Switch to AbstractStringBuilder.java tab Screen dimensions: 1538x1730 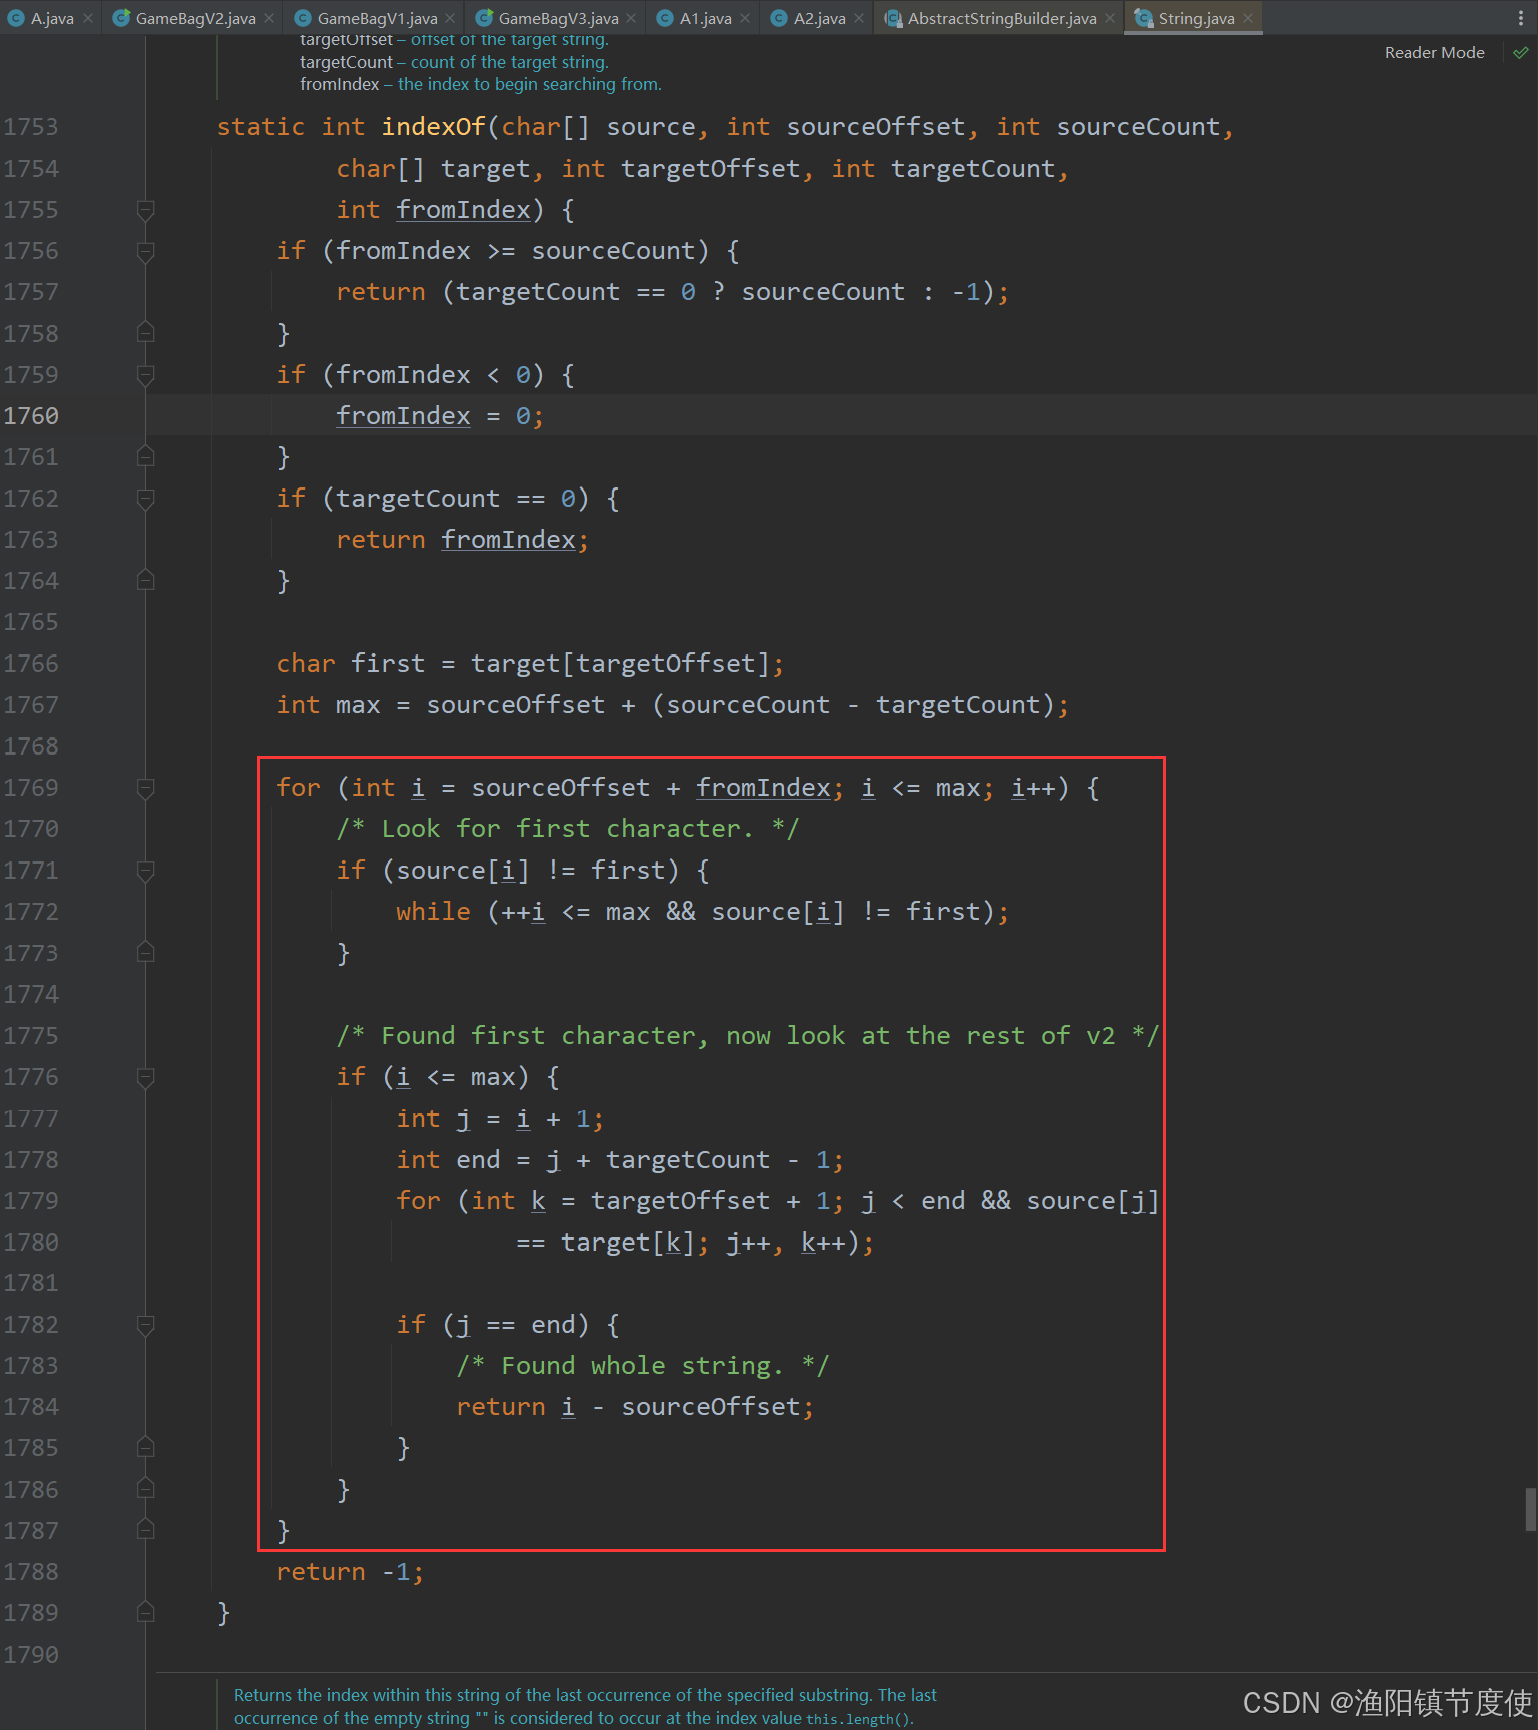tap(1001, 18)
